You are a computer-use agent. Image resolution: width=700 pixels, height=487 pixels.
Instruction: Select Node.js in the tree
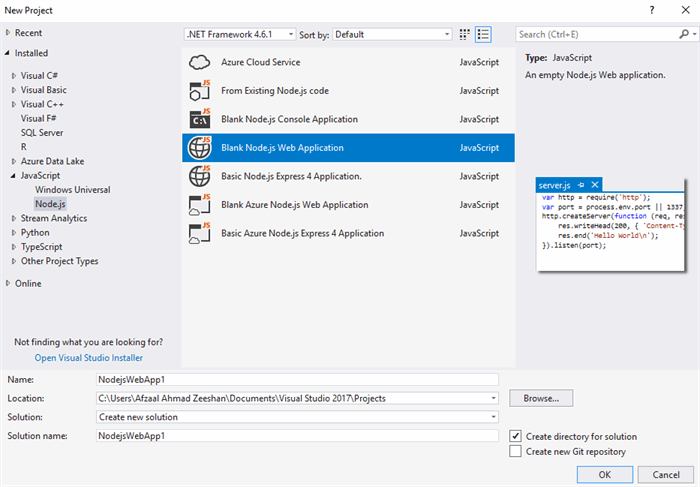(50, 204)
